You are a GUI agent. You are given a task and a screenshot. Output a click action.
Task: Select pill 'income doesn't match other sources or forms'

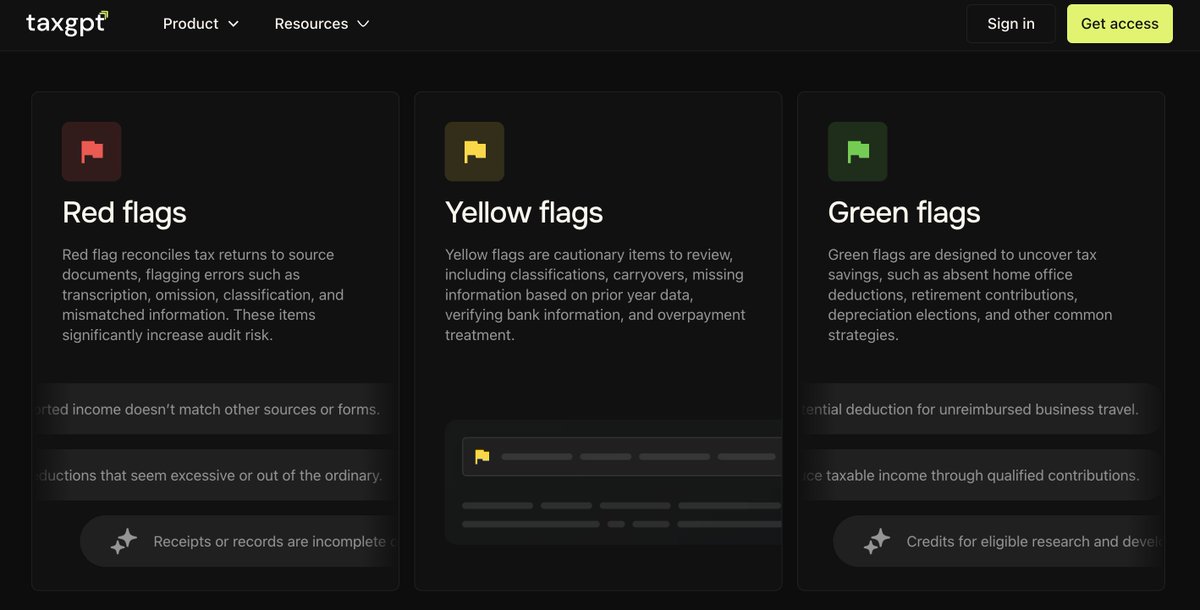(x=216, y=409)
